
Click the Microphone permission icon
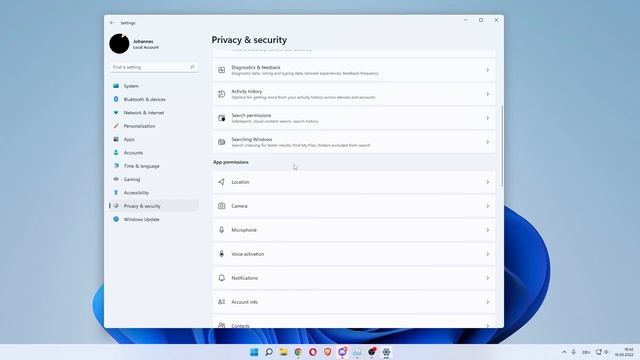tap(222, 230)
